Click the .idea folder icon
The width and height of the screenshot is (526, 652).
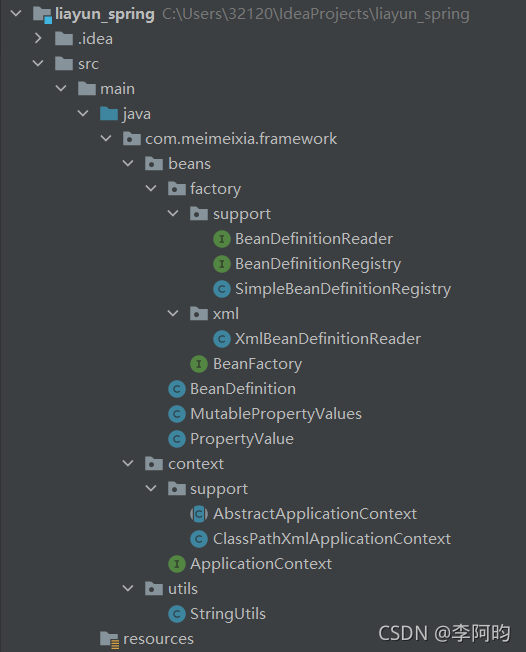[64, 39]
